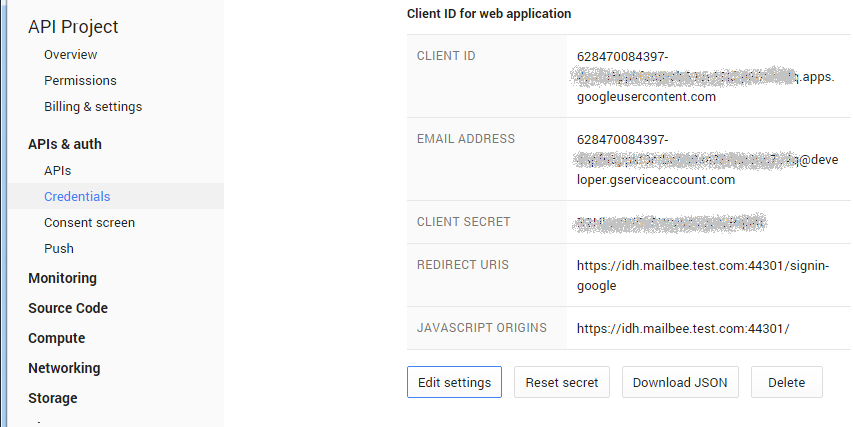Click the Edit settings button
Image resolution: width=853 pixels, height=427 pixels.
454,382
